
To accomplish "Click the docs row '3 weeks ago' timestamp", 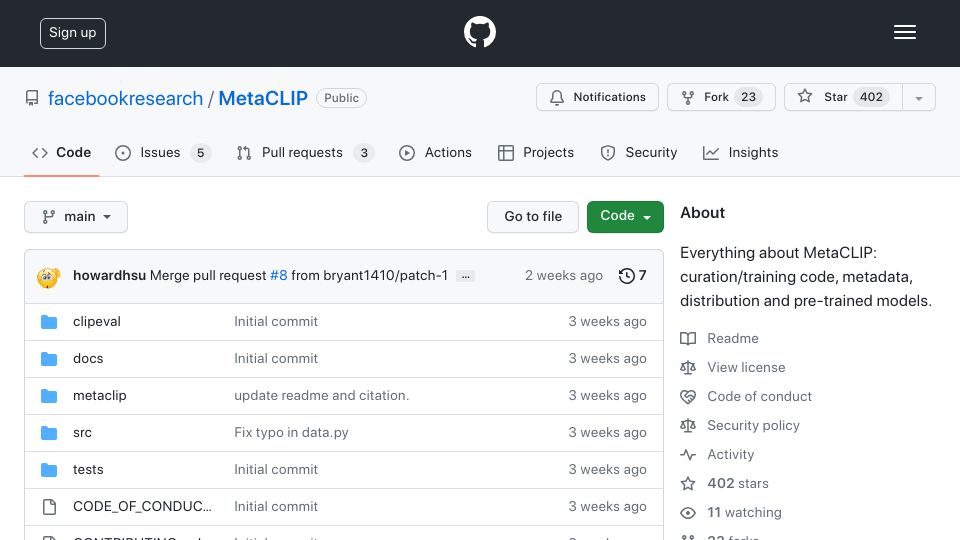I will [x=607, y=358].
